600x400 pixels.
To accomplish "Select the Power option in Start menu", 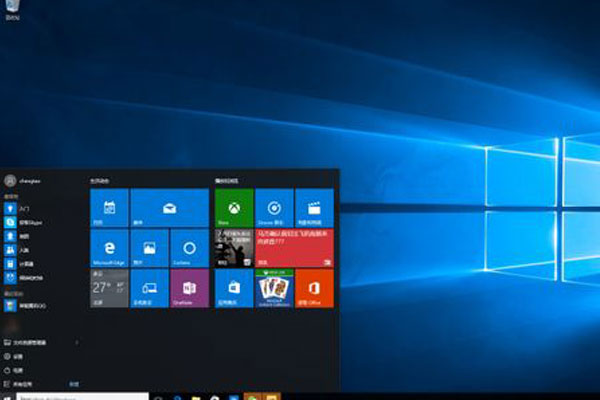I will click(x=18, y=369).
